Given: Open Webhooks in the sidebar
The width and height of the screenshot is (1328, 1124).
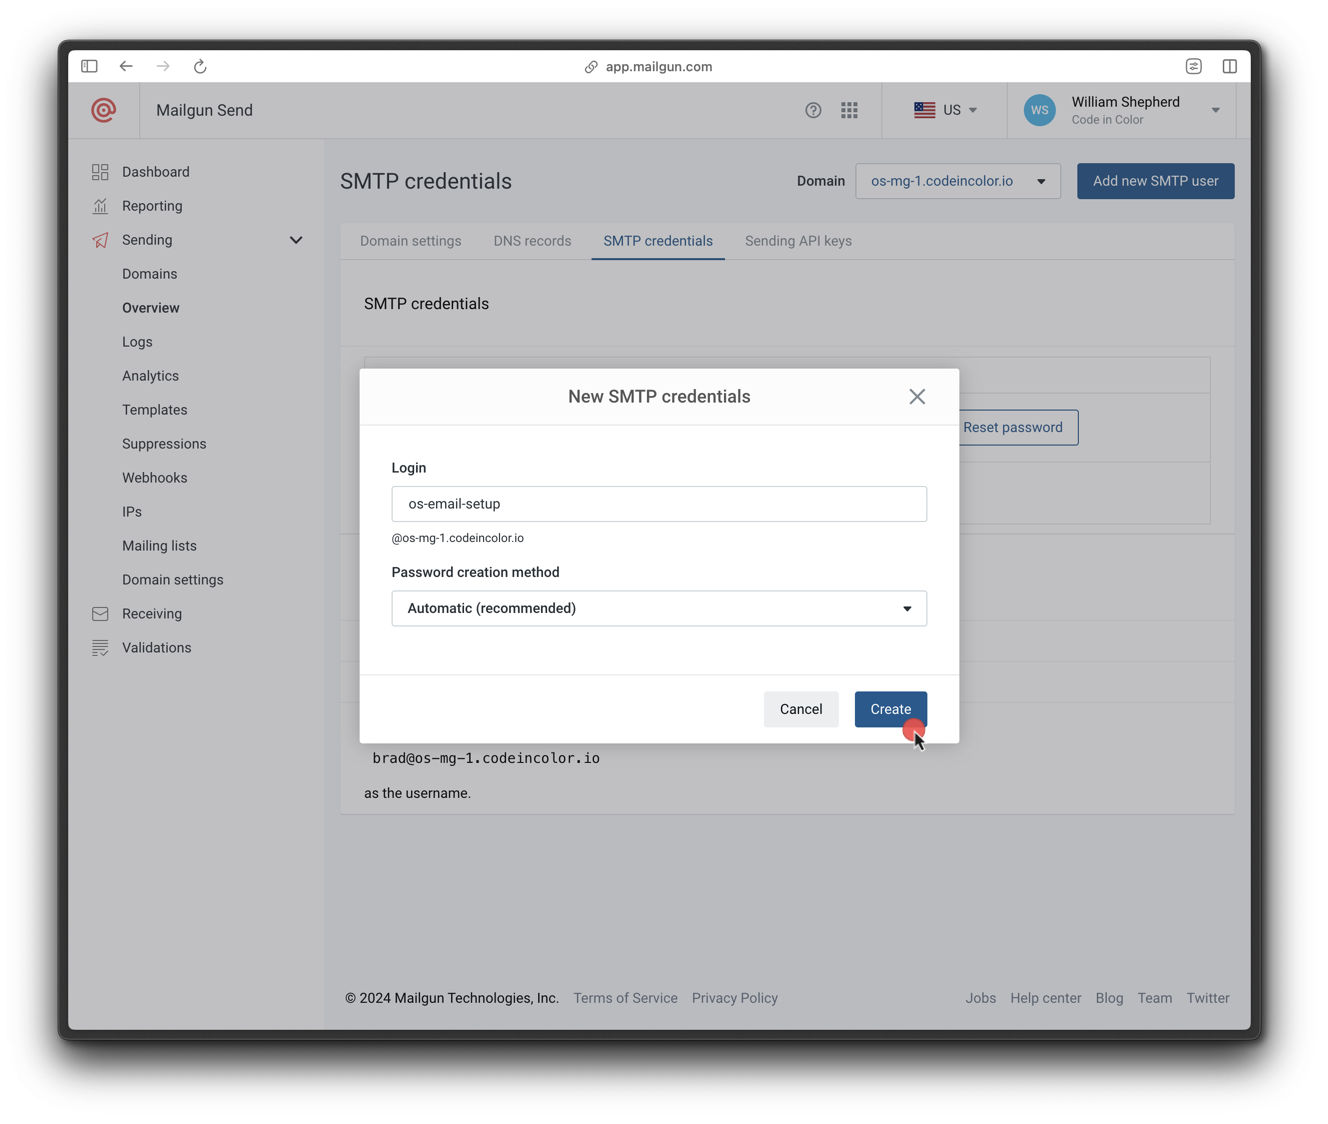Looking at the screenshot, I should 155,478.
